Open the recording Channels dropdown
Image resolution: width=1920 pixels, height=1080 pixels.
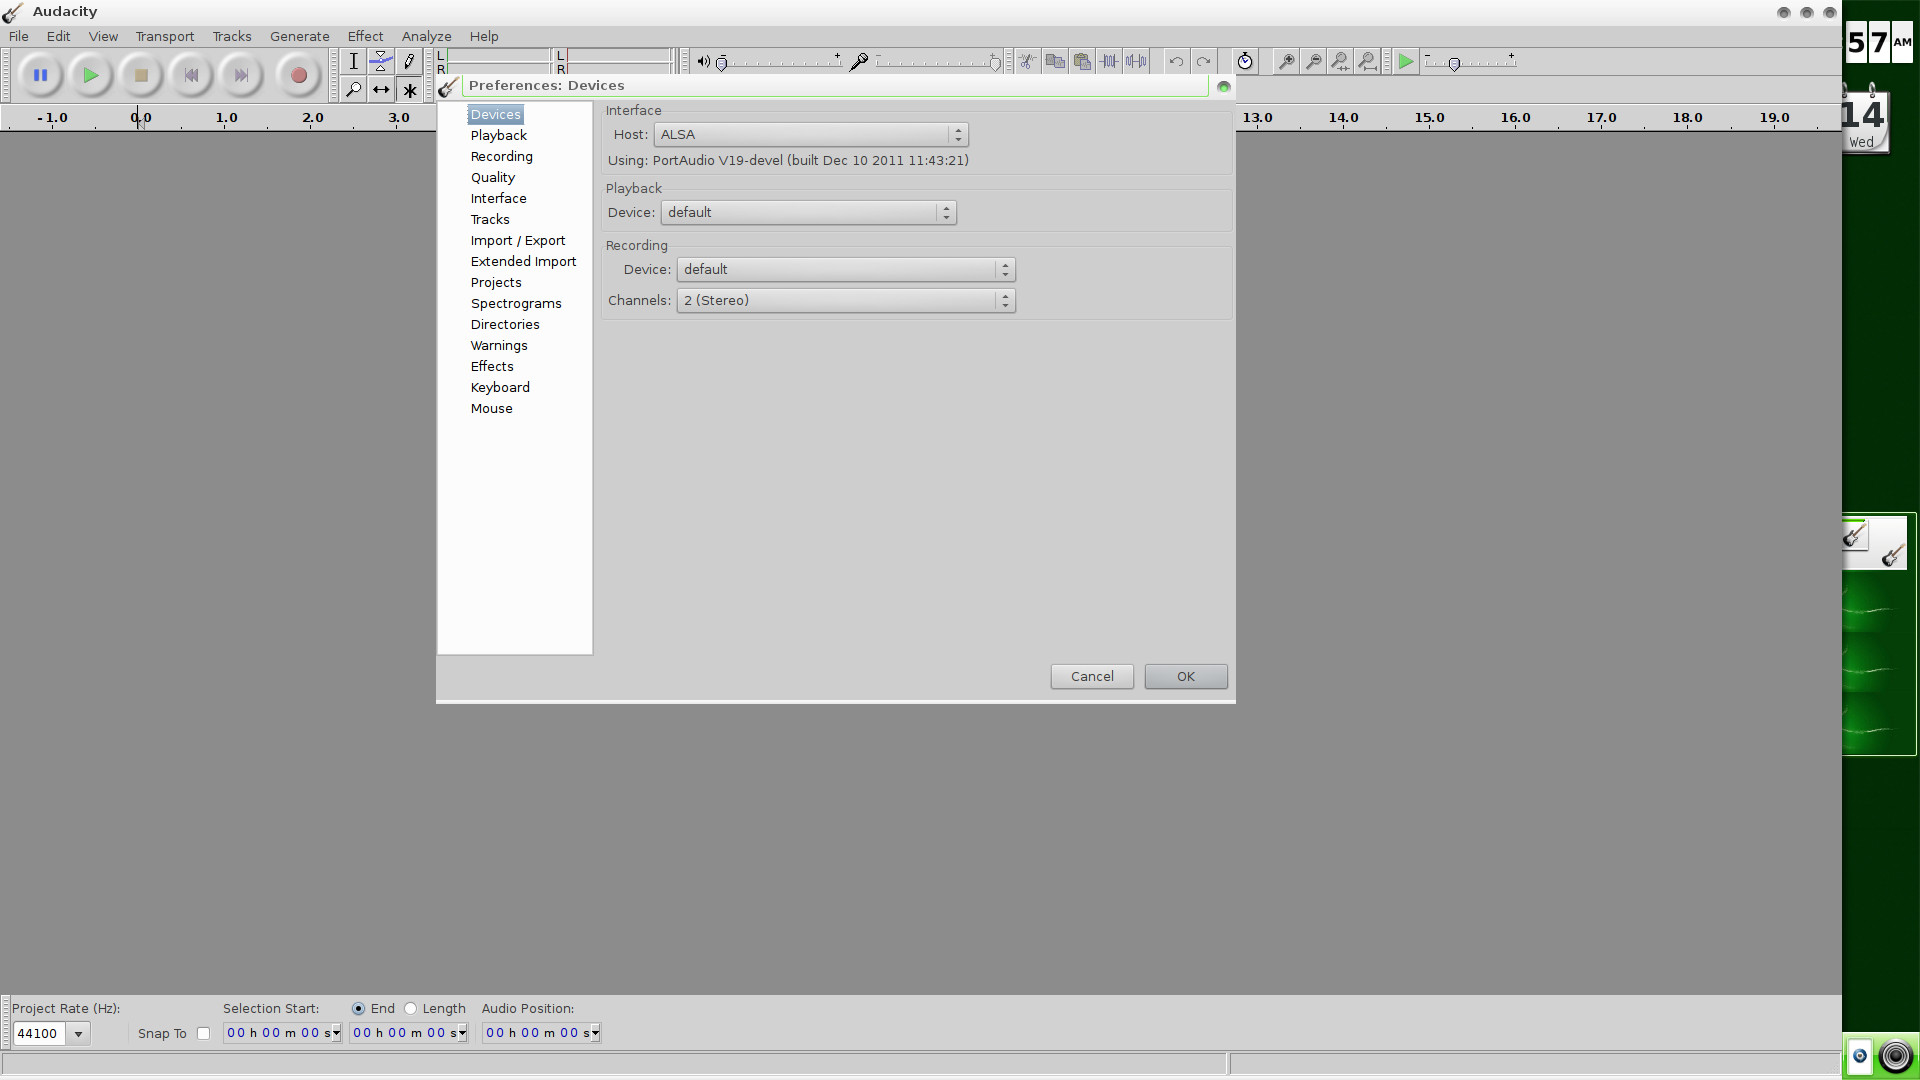(x=845, y=301)
